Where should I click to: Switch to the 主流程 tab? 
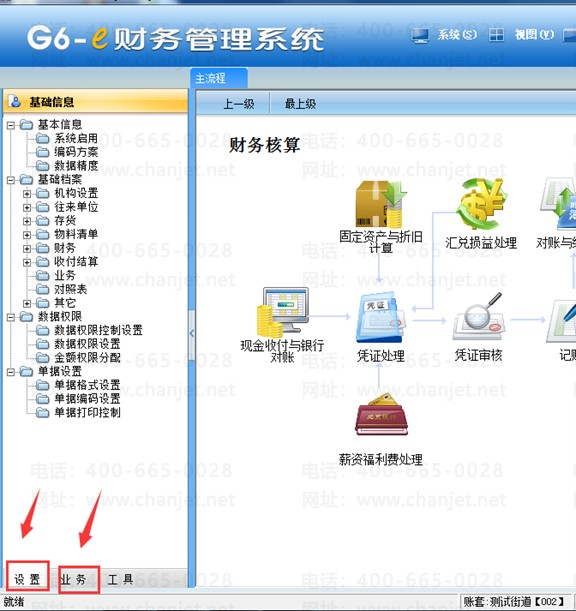(x=219, y=78)
